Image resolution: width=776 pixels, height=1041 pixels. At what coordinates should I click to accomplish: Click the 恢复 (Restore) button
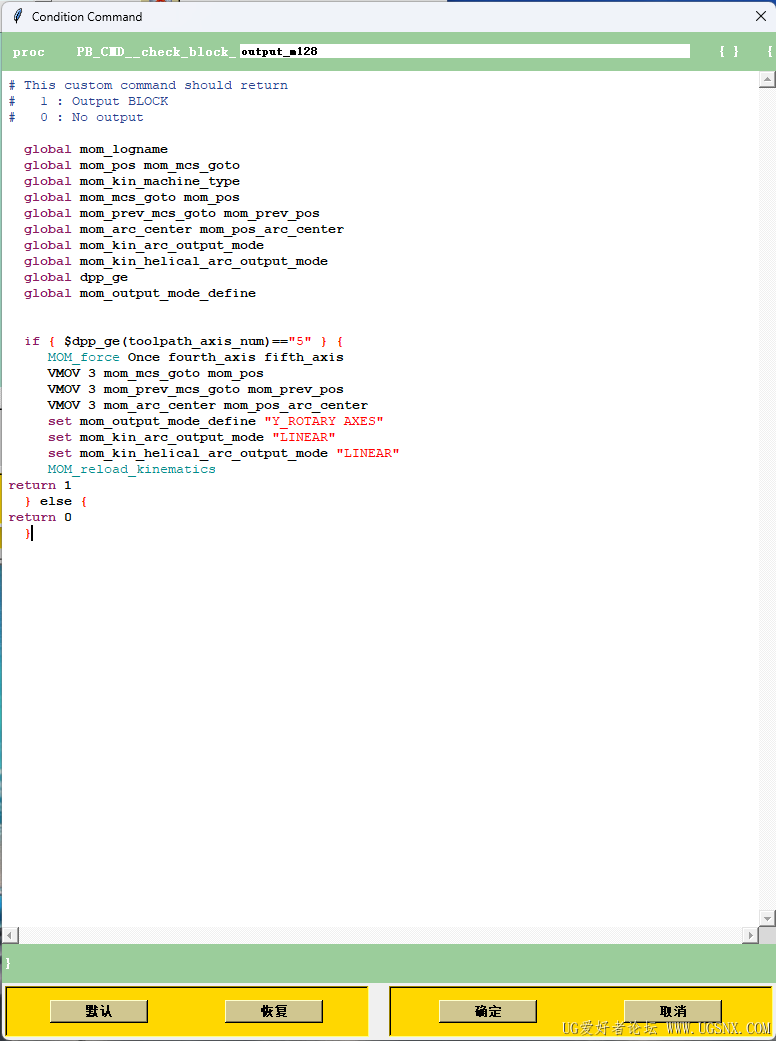point(274,1011)
